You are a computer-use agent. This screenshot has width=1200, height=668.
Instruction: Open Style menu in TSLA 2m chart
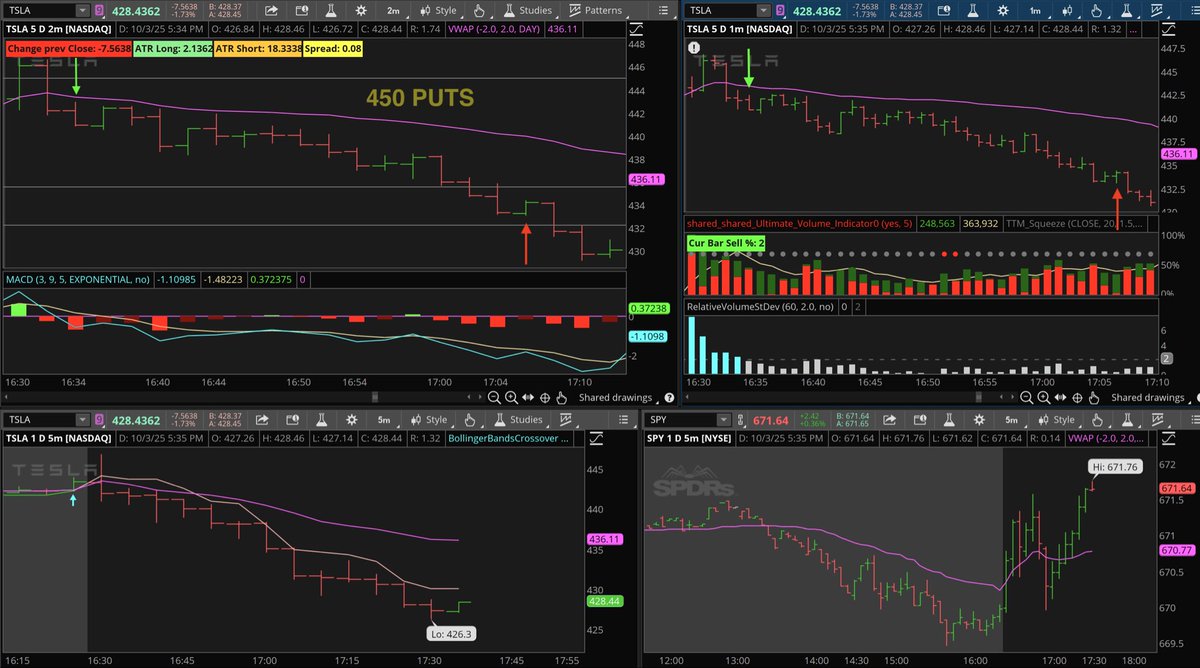click(439, 10)
